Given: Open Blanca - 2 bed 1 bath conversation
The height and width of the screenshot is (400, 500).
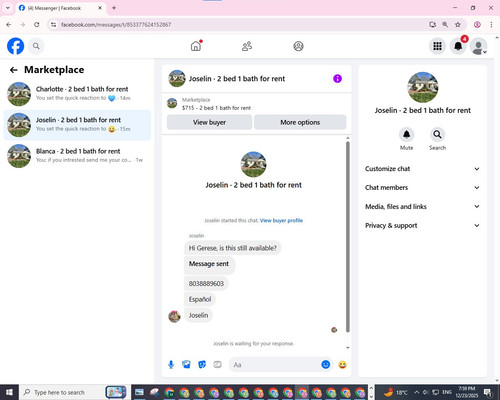Looking at the screenshot, I should 77,156.
